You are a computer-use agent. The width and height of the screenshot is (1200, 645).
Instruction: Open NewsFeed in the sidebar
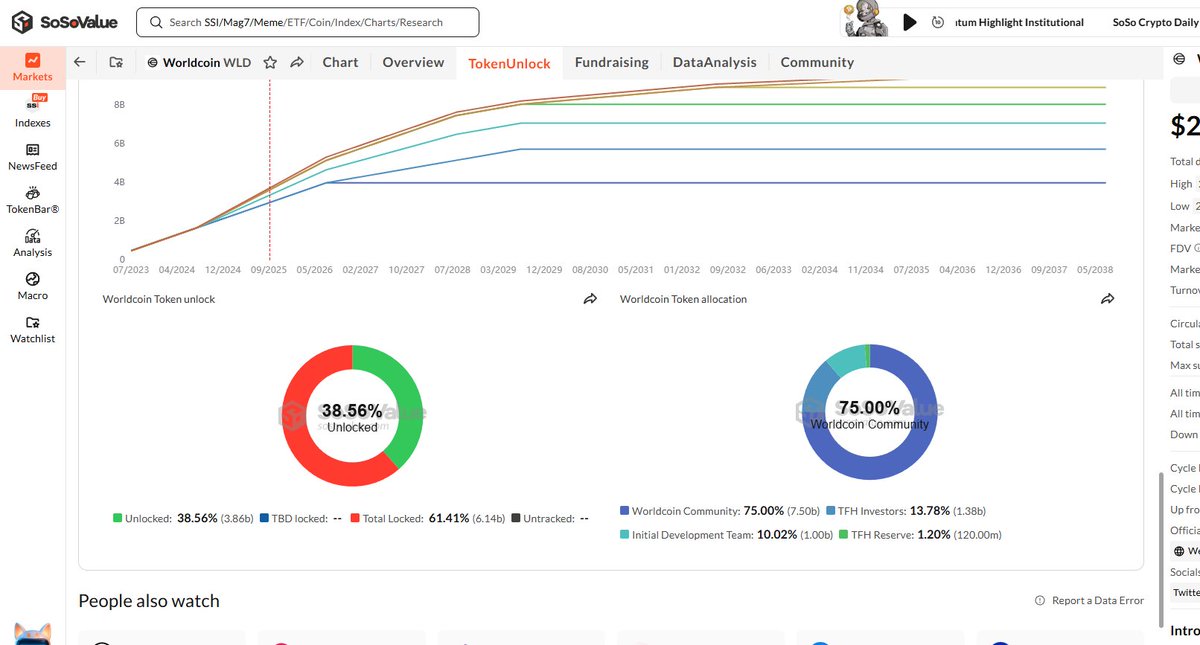pyautogui.click(x=32, y=156)
